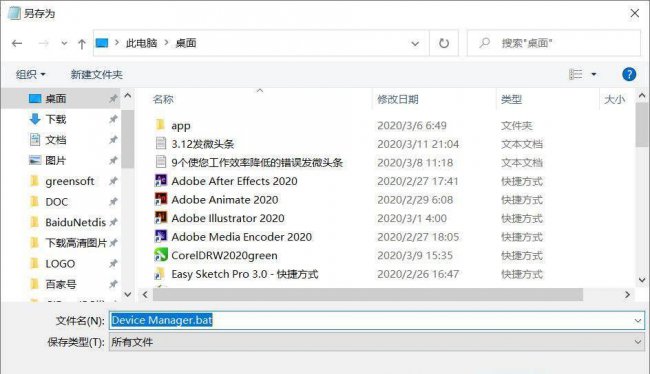The width and height of the screenshot is (650, 374).
Task: Click 桌面 in the address path
Action: pos(186,43)
